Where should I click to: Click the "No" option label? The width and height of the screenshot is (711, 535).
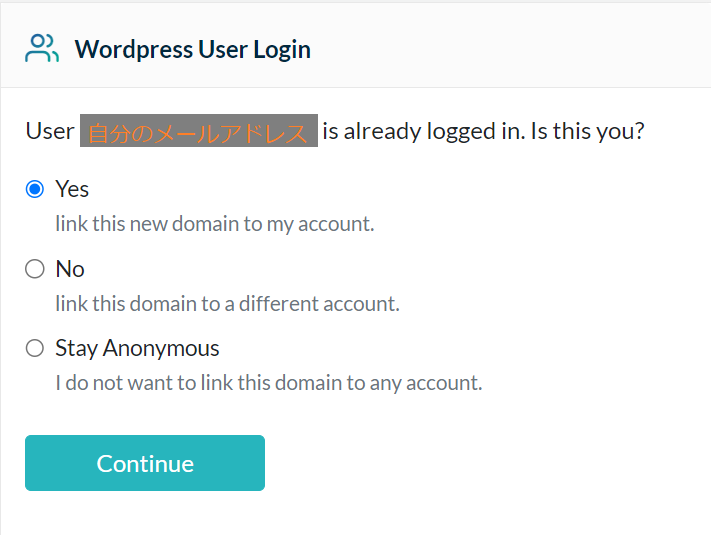tap(70, 269)
